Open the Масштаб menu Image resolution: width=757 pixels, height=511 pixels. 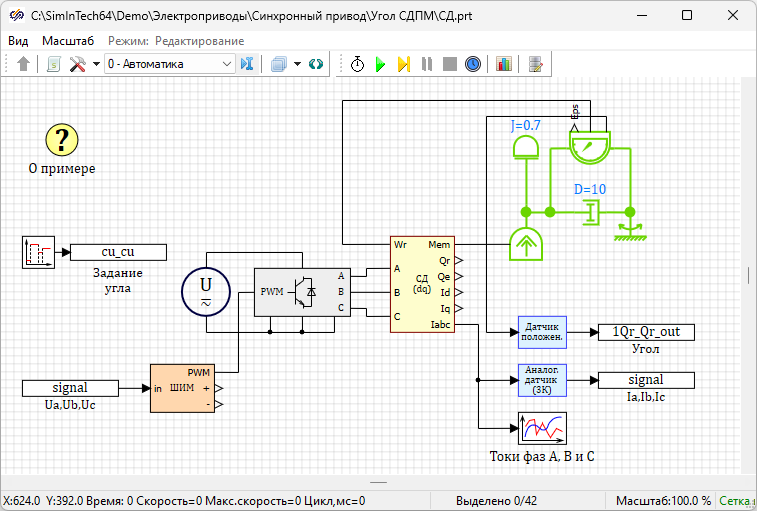(68, 41)
